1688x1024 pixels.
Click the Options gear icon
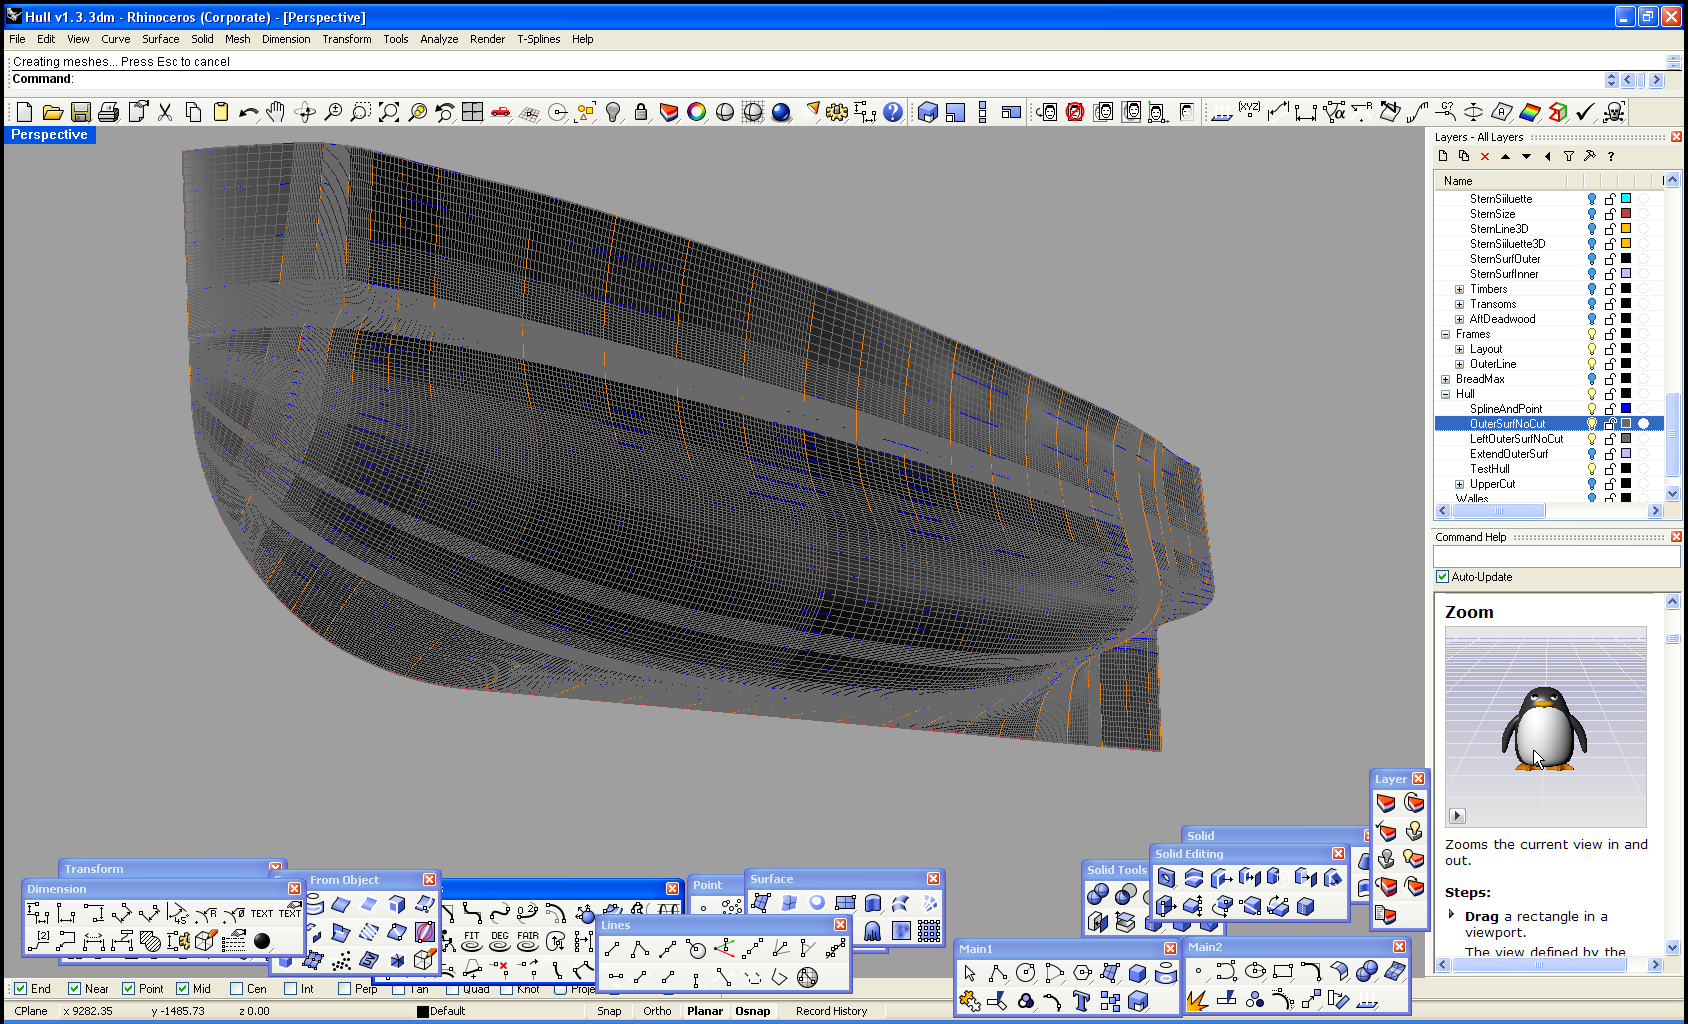pos(837,112)
